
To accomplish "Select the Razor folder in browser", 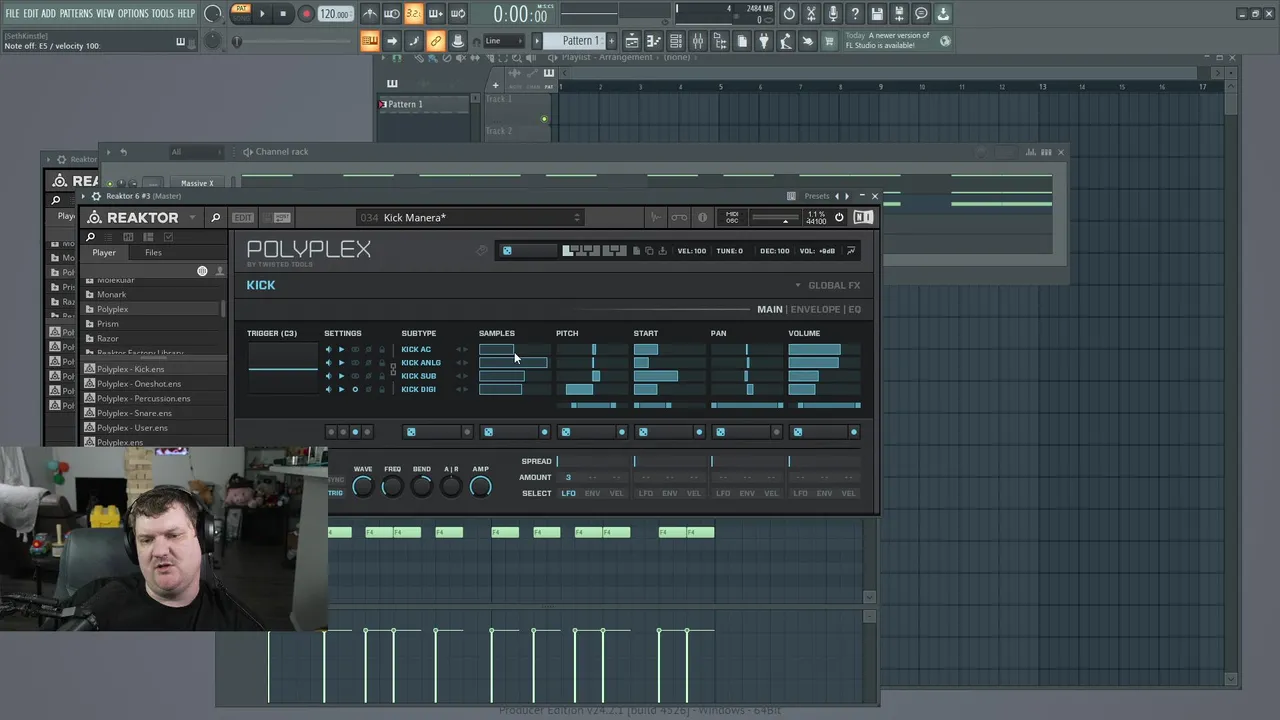I will click(x=107, y=339).
